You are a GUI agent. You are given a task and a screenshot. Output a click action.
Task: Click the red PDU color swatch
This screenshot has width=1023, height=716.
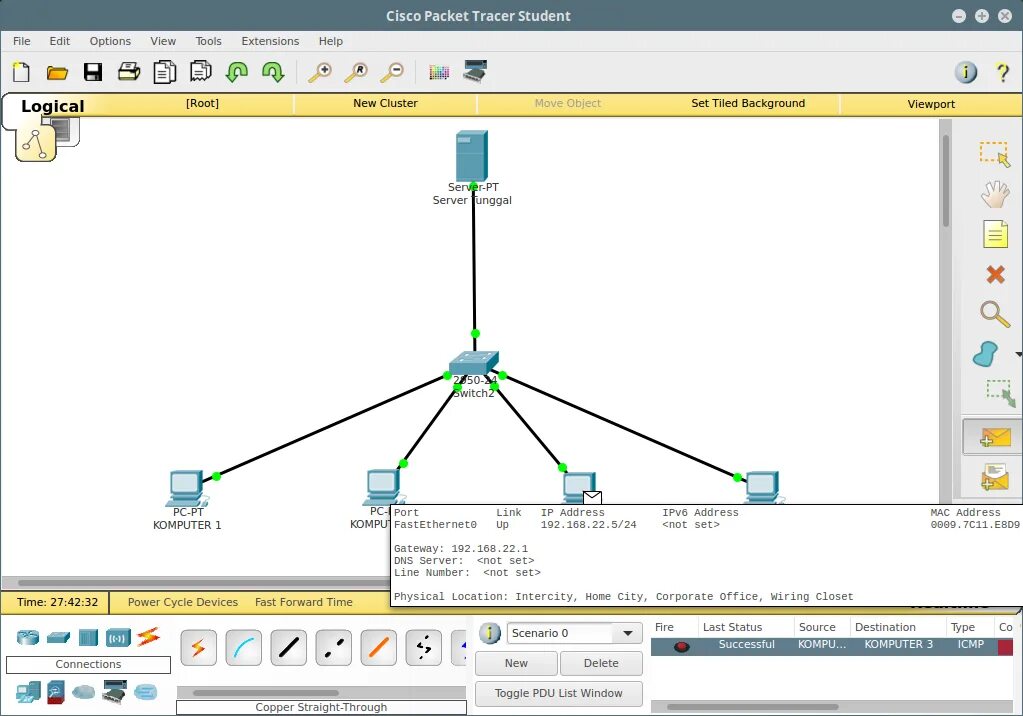pos(1005,646)
